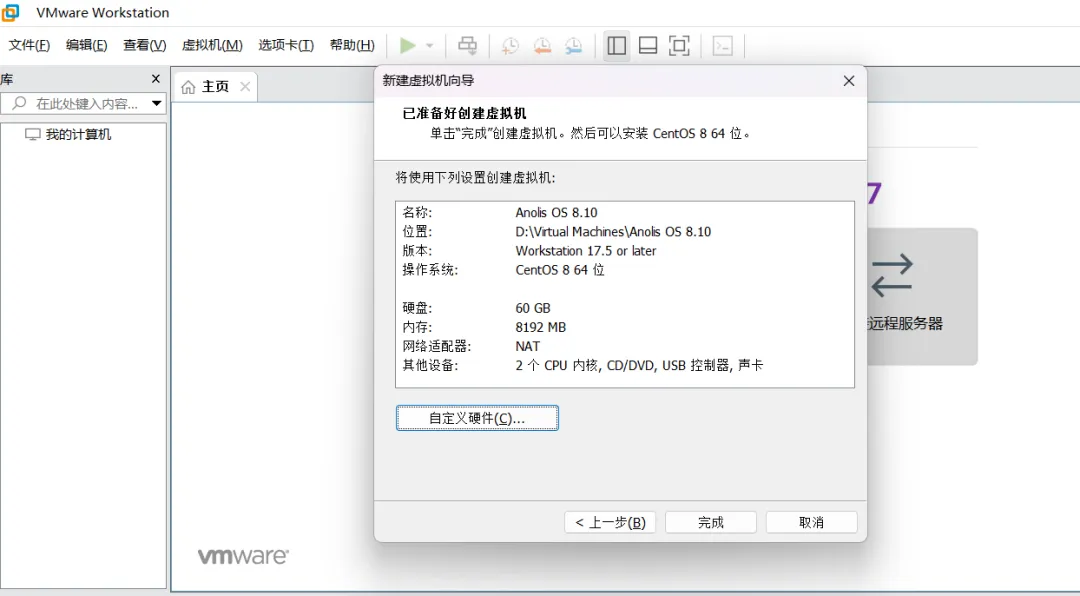Open the 编辑(E) menu

86,45
